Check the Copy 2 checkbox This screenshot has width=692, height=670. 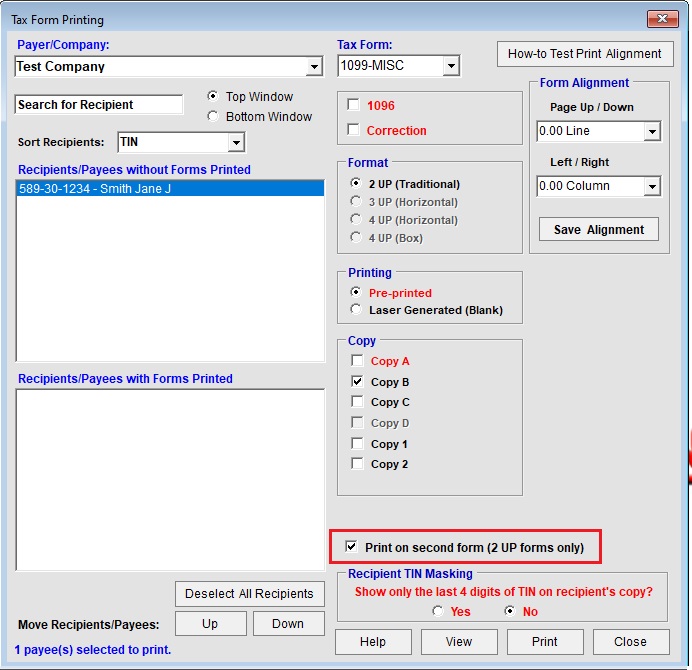tap(357, 463)
